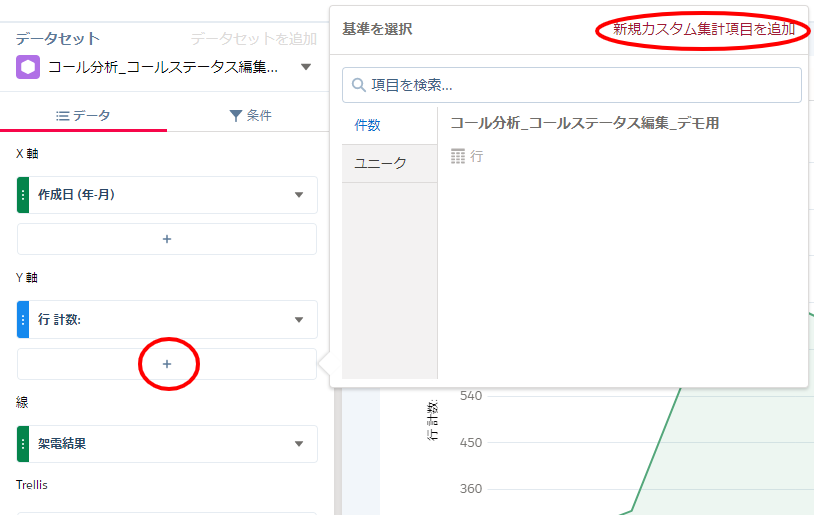The width and height of the screenshot is (814, 515).
Task: Open the 条件 filter tab
Action: [250, 116]
